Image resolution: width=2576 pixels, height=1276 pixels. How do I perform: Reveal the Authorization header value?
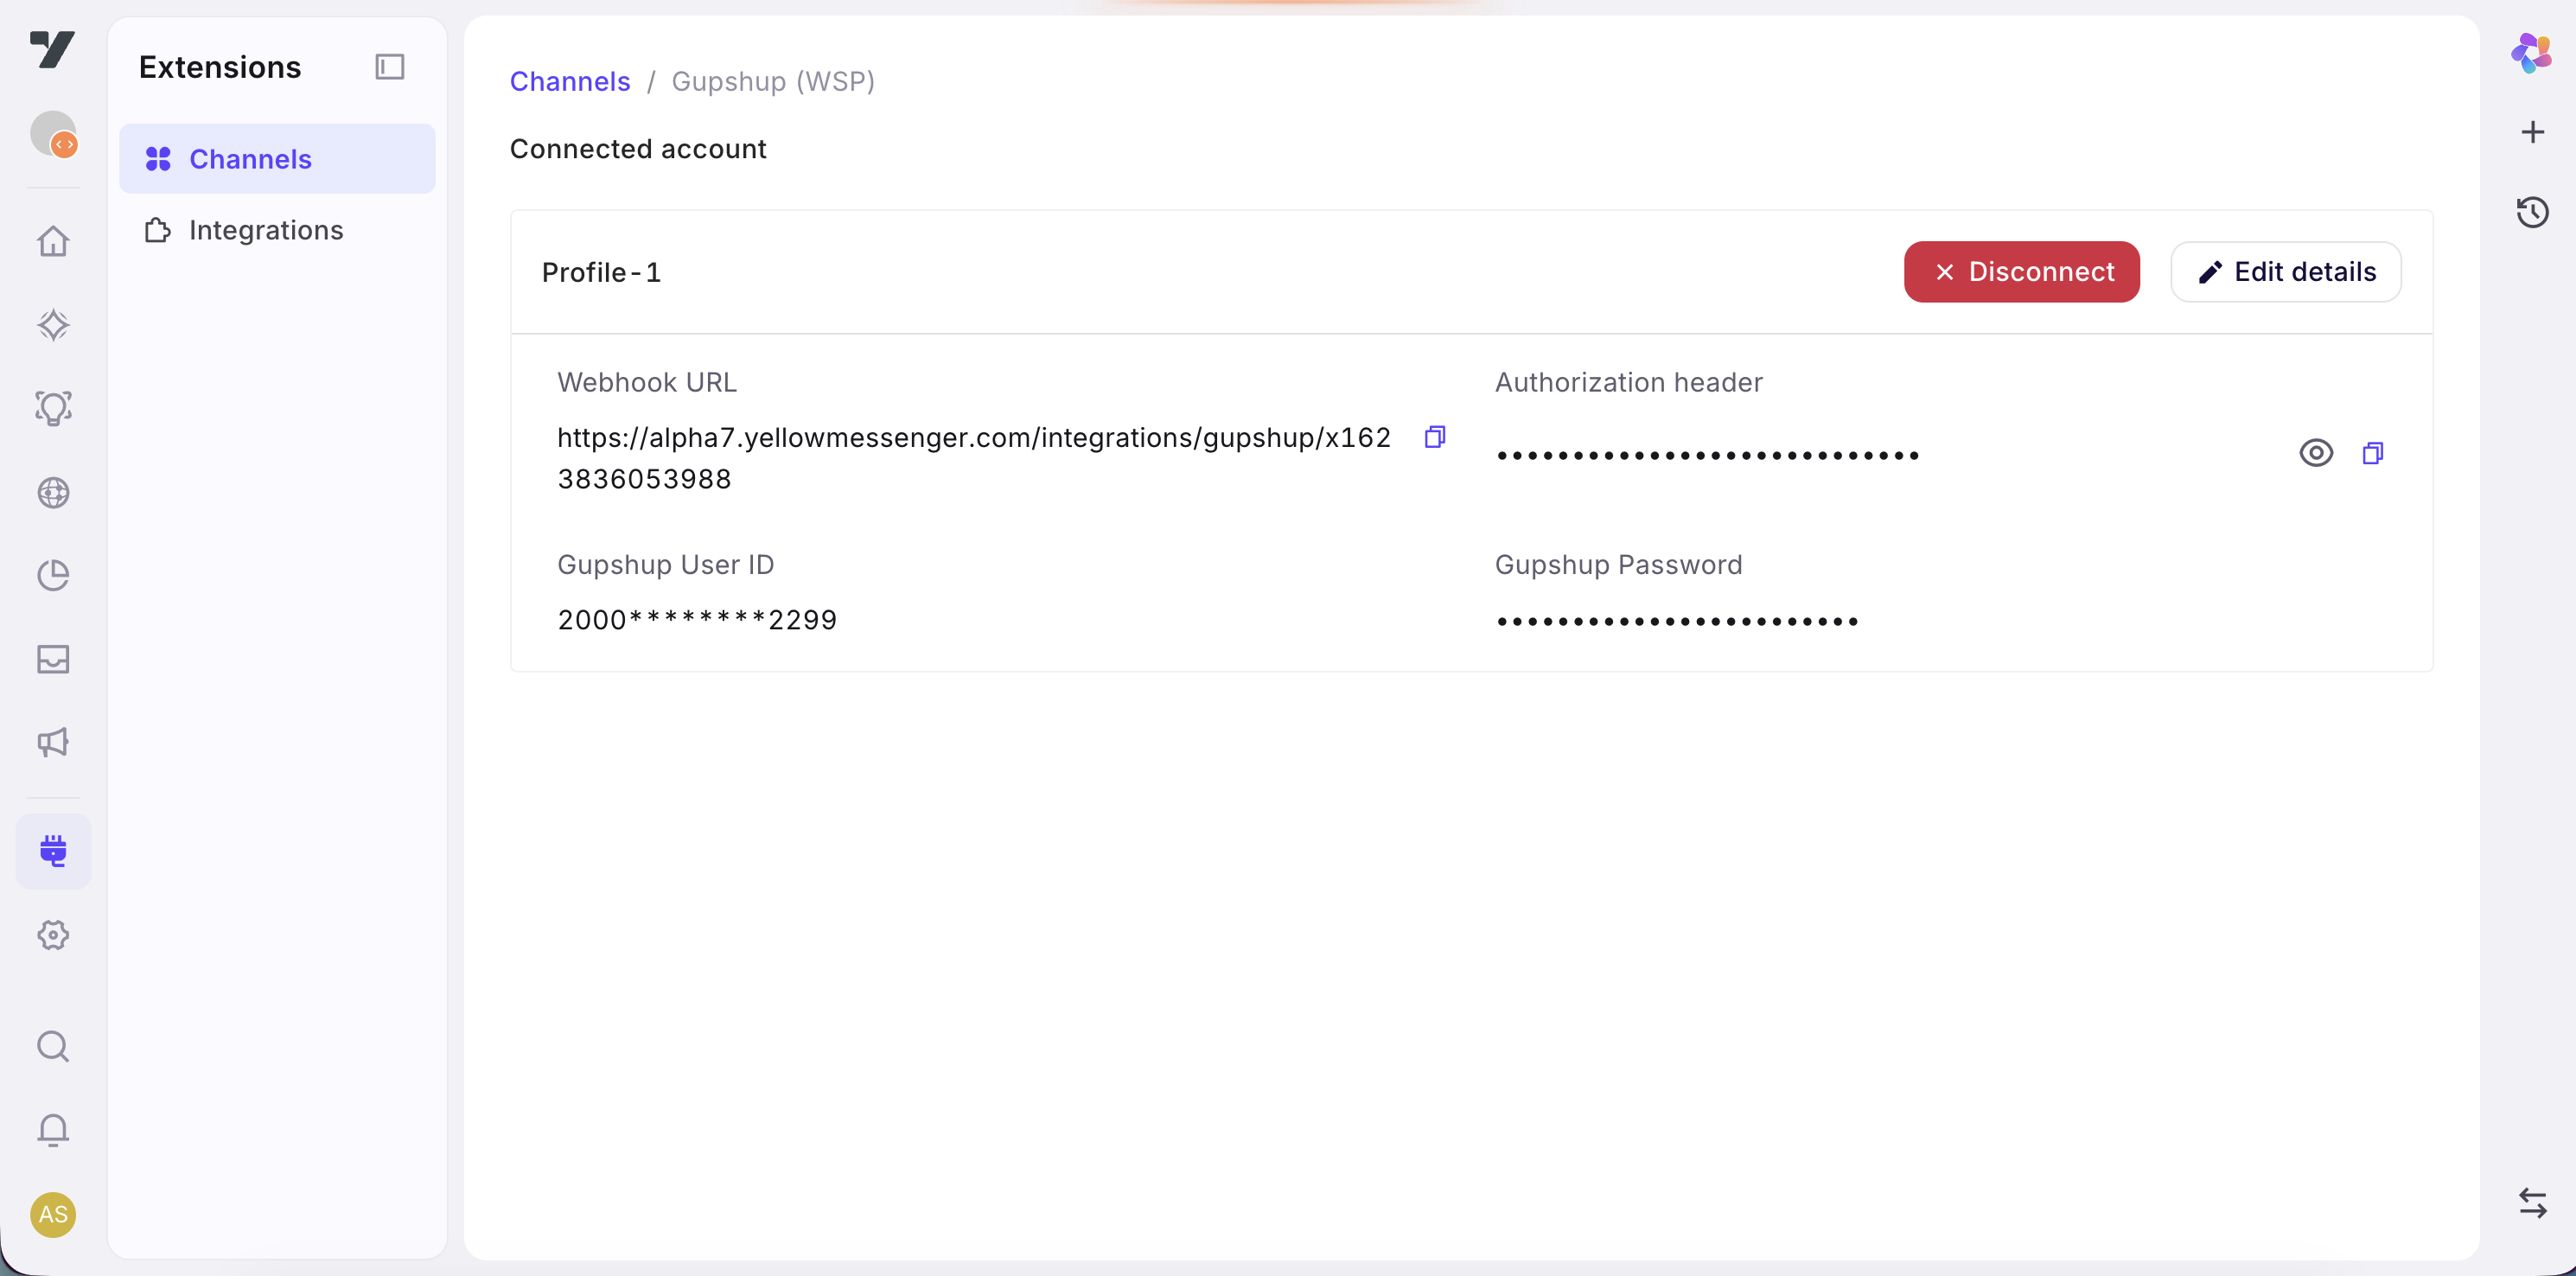[2316, 453]
